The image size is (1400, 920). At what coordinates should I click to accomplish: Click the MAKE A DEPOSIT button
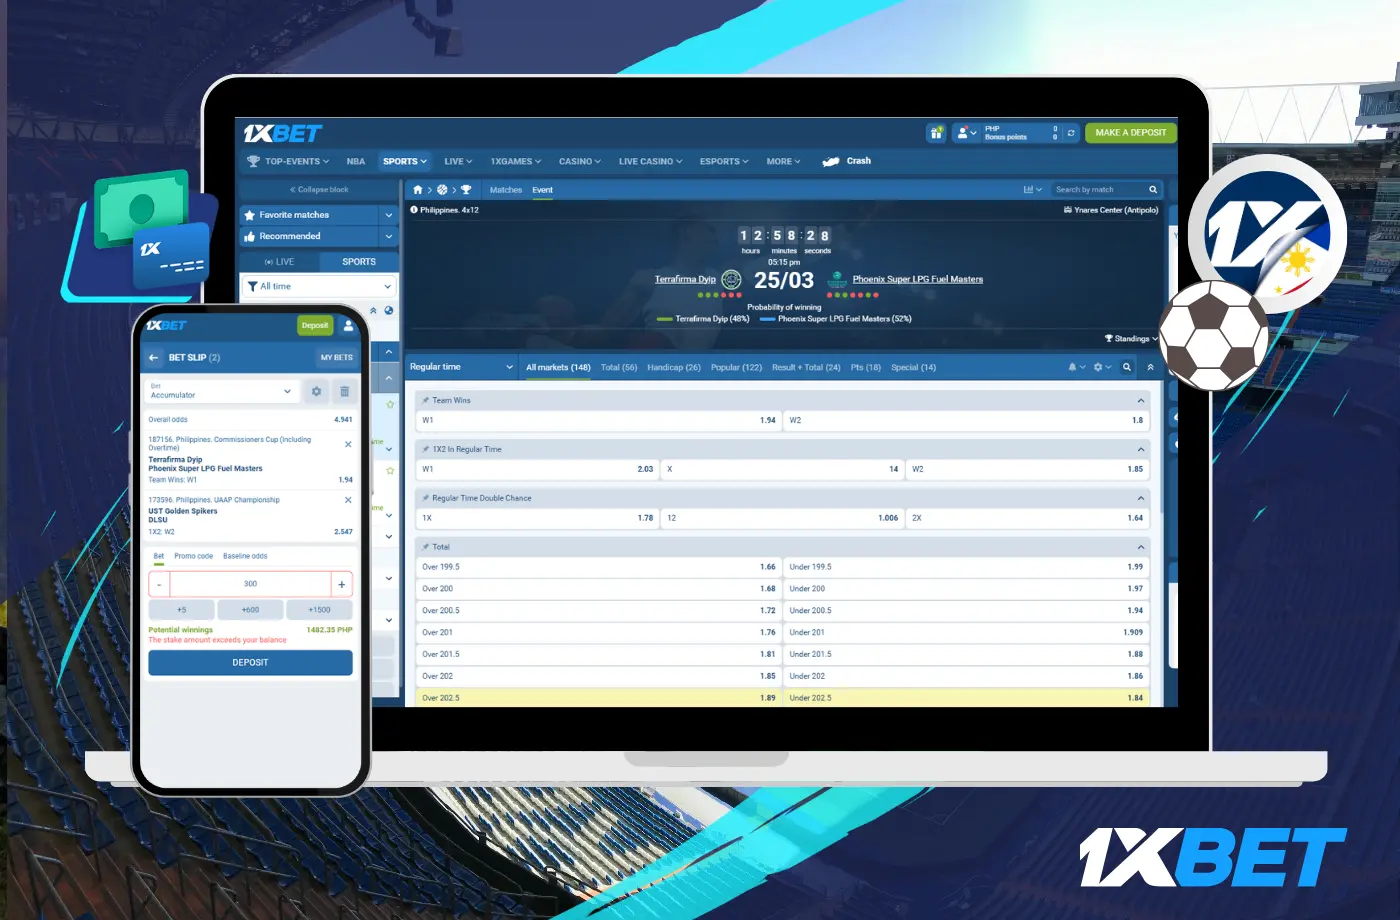click(x=1130, y=132)
